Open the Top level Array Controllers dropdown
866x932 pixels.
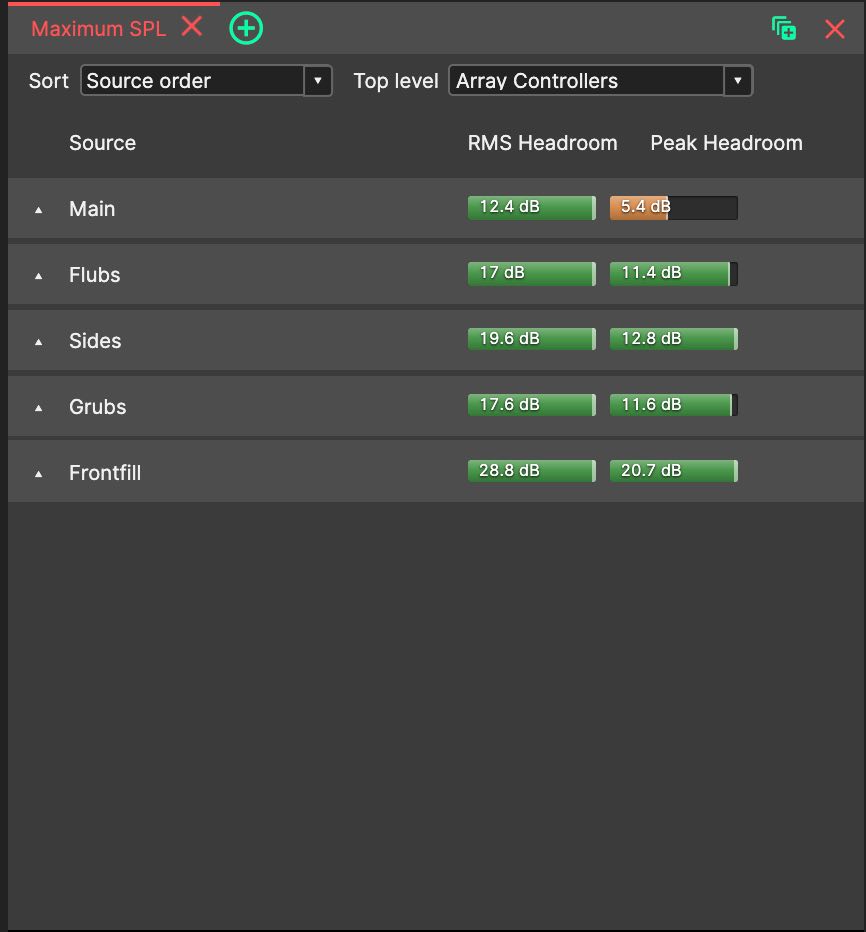tap(601, 81)
